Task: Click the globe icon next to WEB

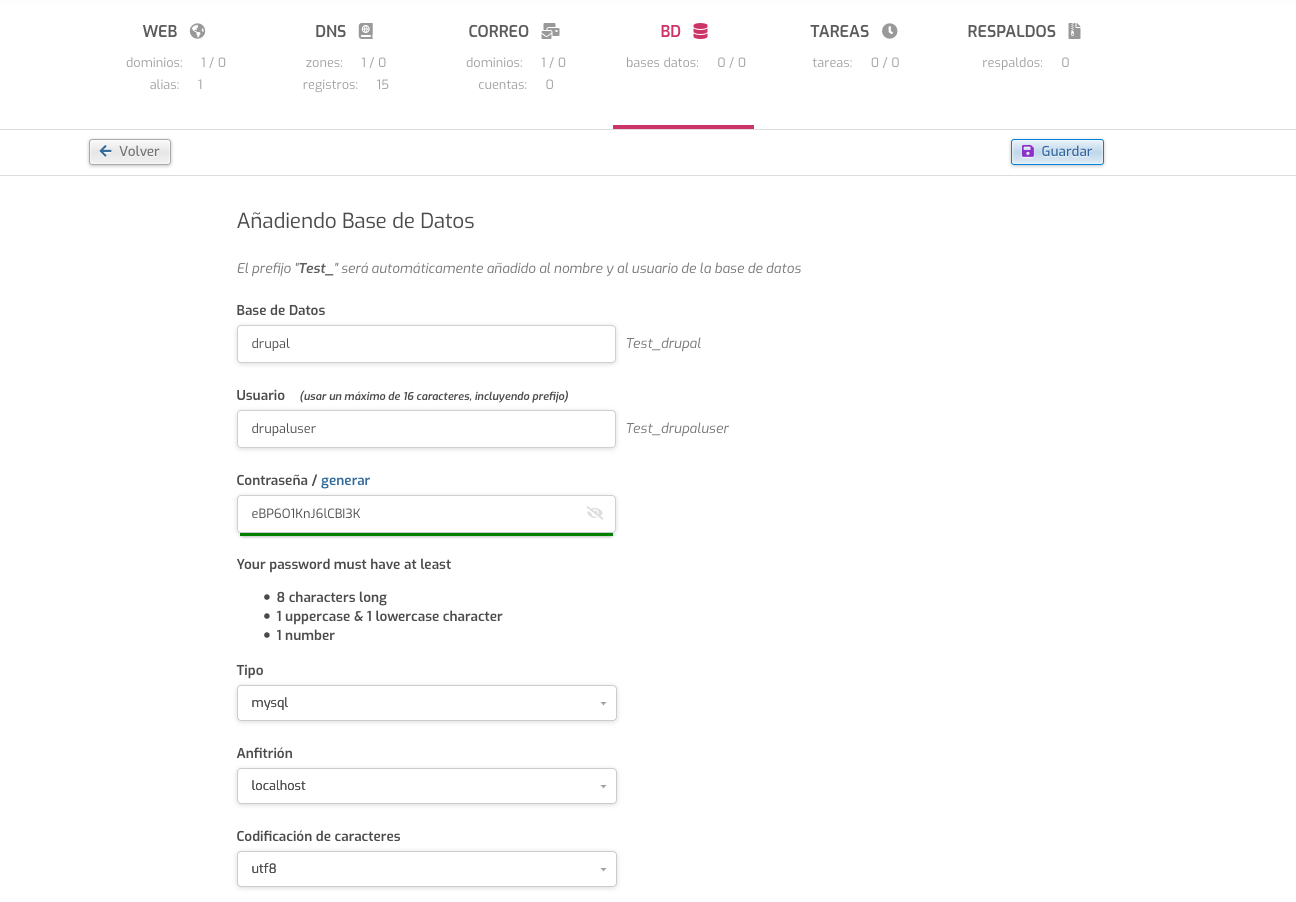Action: [197, 31]
